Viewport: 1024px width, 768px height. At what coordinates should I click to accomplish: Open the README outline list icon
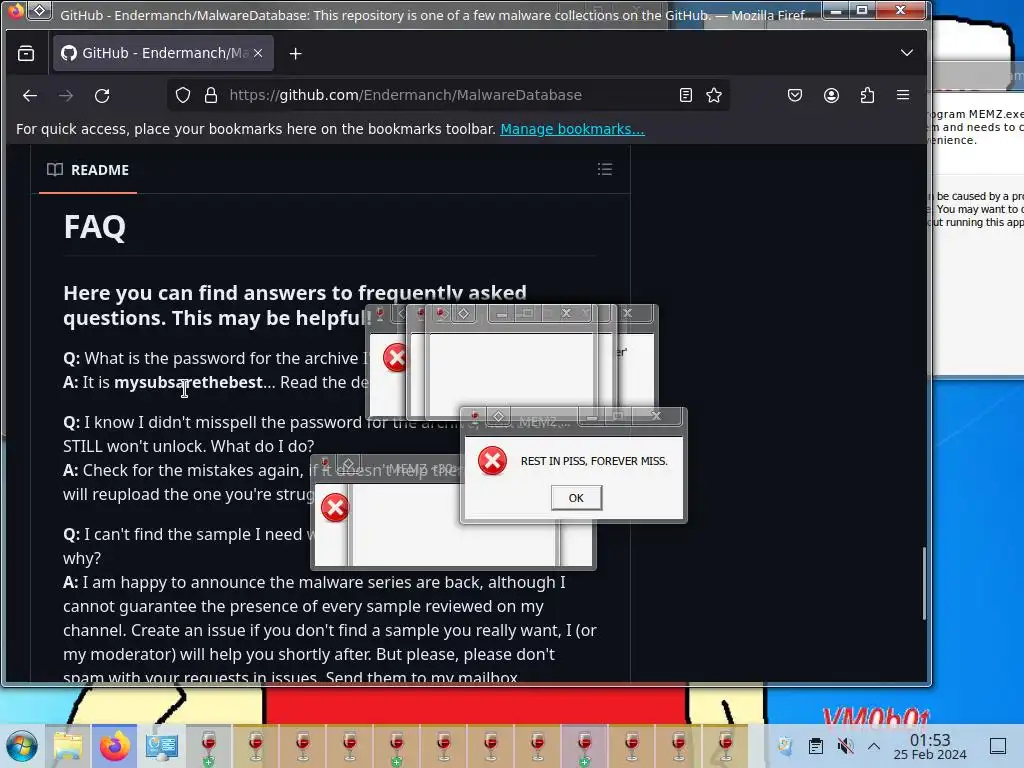pyautogui.click(x=605, y=170)
